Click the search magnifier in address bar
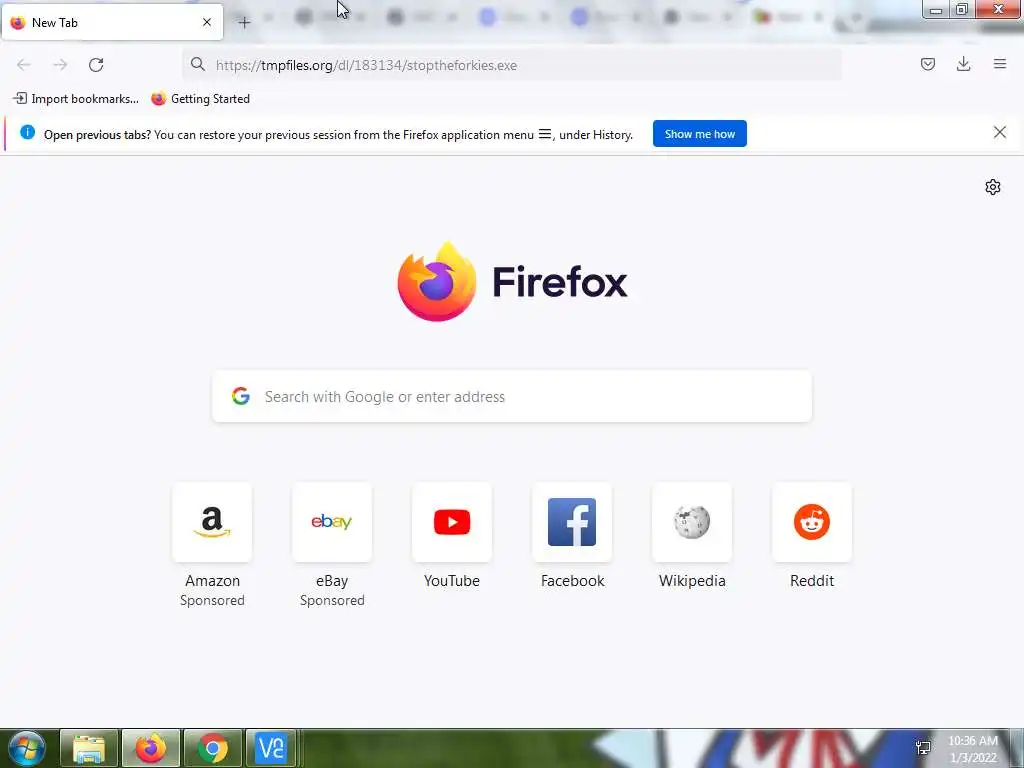 click(x=198, y=64)
